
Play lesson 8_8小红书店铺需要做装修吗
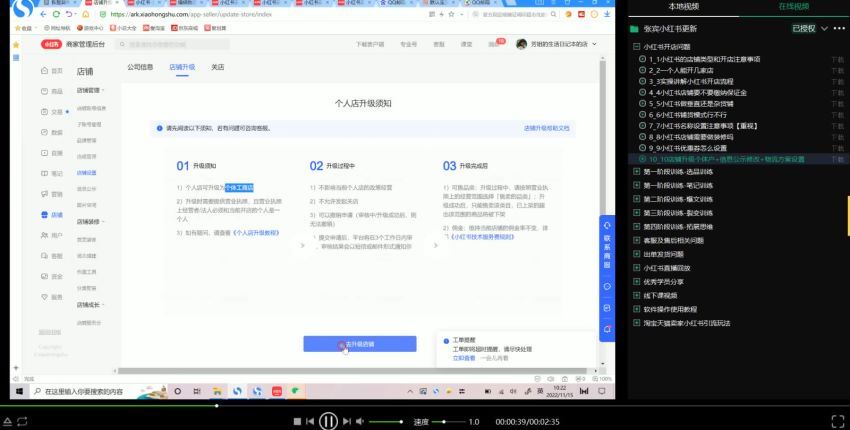tap(691, 137)
